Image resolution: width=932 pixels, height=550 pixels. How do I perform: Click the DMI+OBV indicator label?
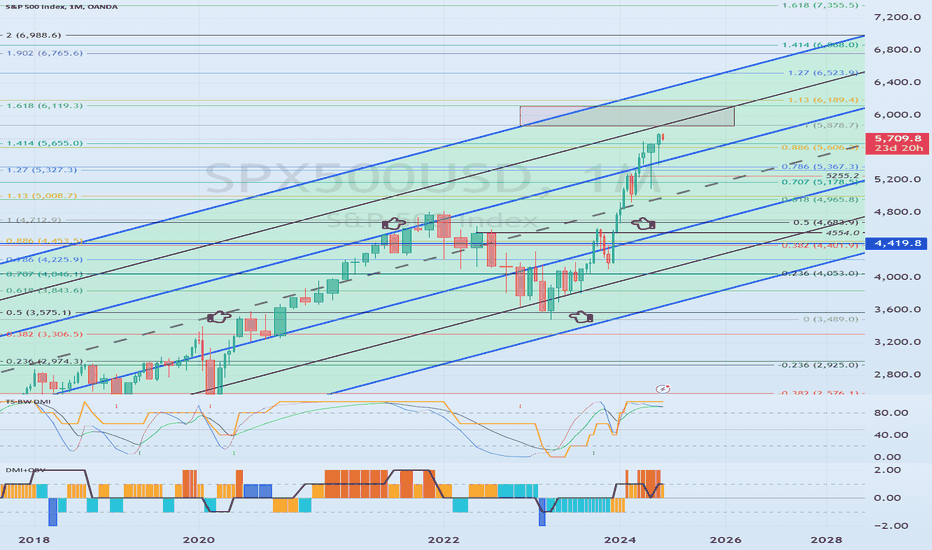click(26, 470)
